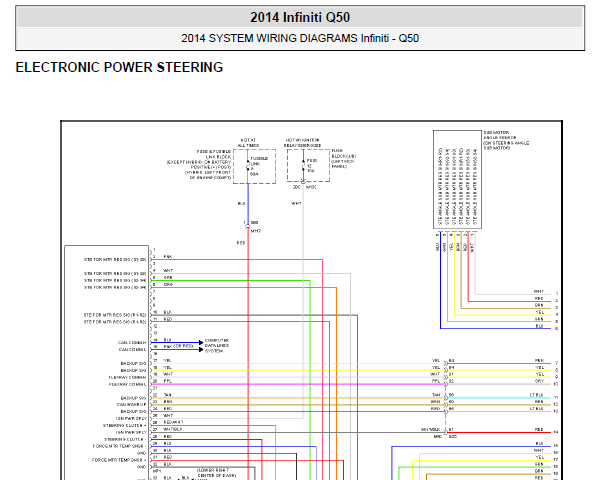The image size is (605, 480).
Task: Select the "WHT/BLK" wire label at pin 27
Action: (172, 429)
